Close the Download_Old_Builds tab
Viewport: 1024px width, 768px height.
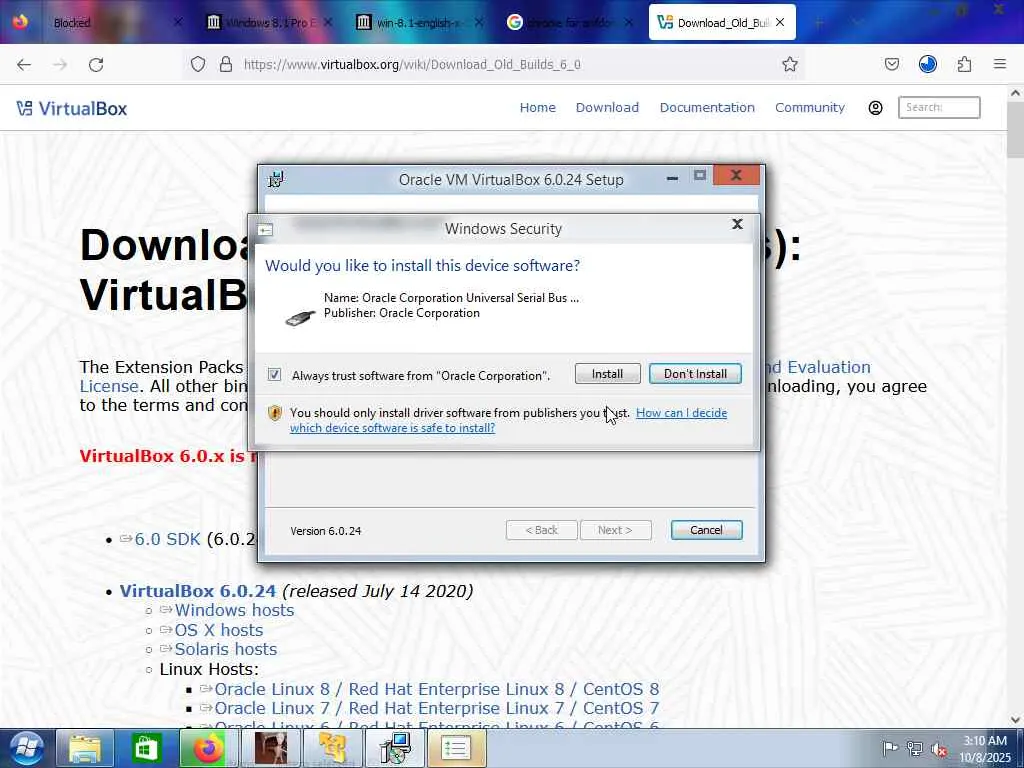point(780,22)
